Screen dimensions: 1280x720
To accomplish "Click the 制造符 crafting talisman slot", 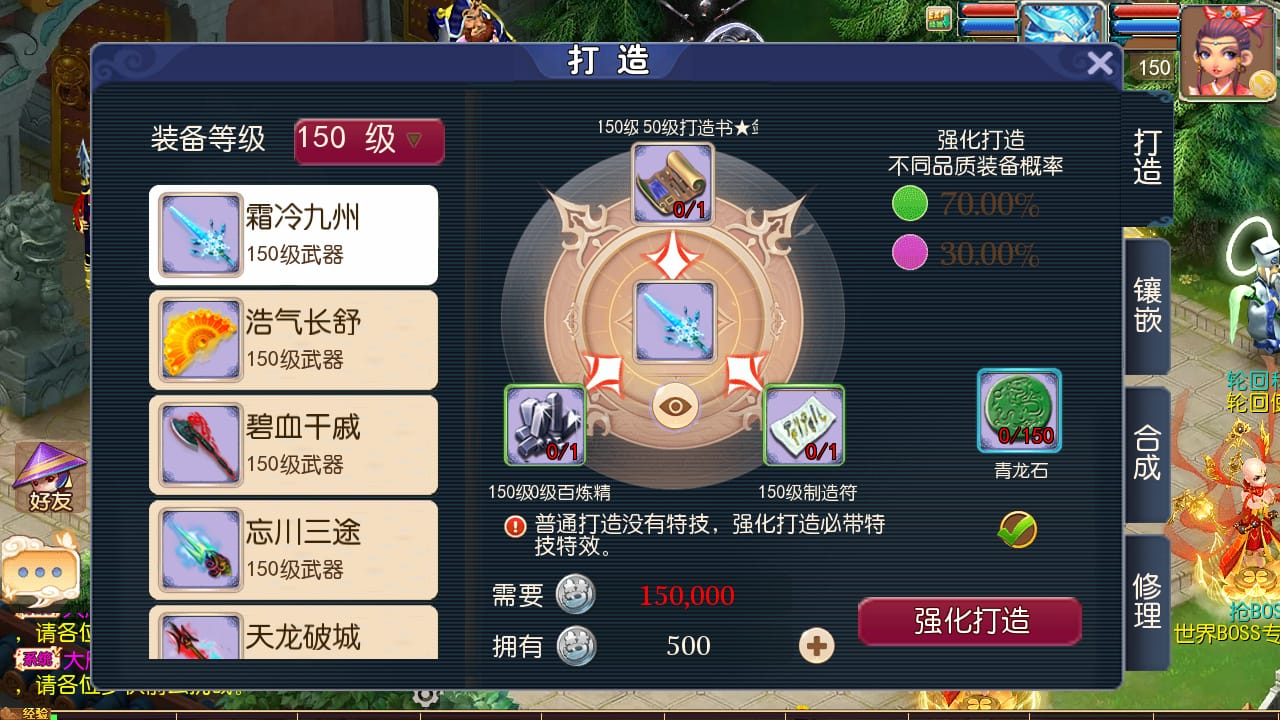I will (804, 425).
